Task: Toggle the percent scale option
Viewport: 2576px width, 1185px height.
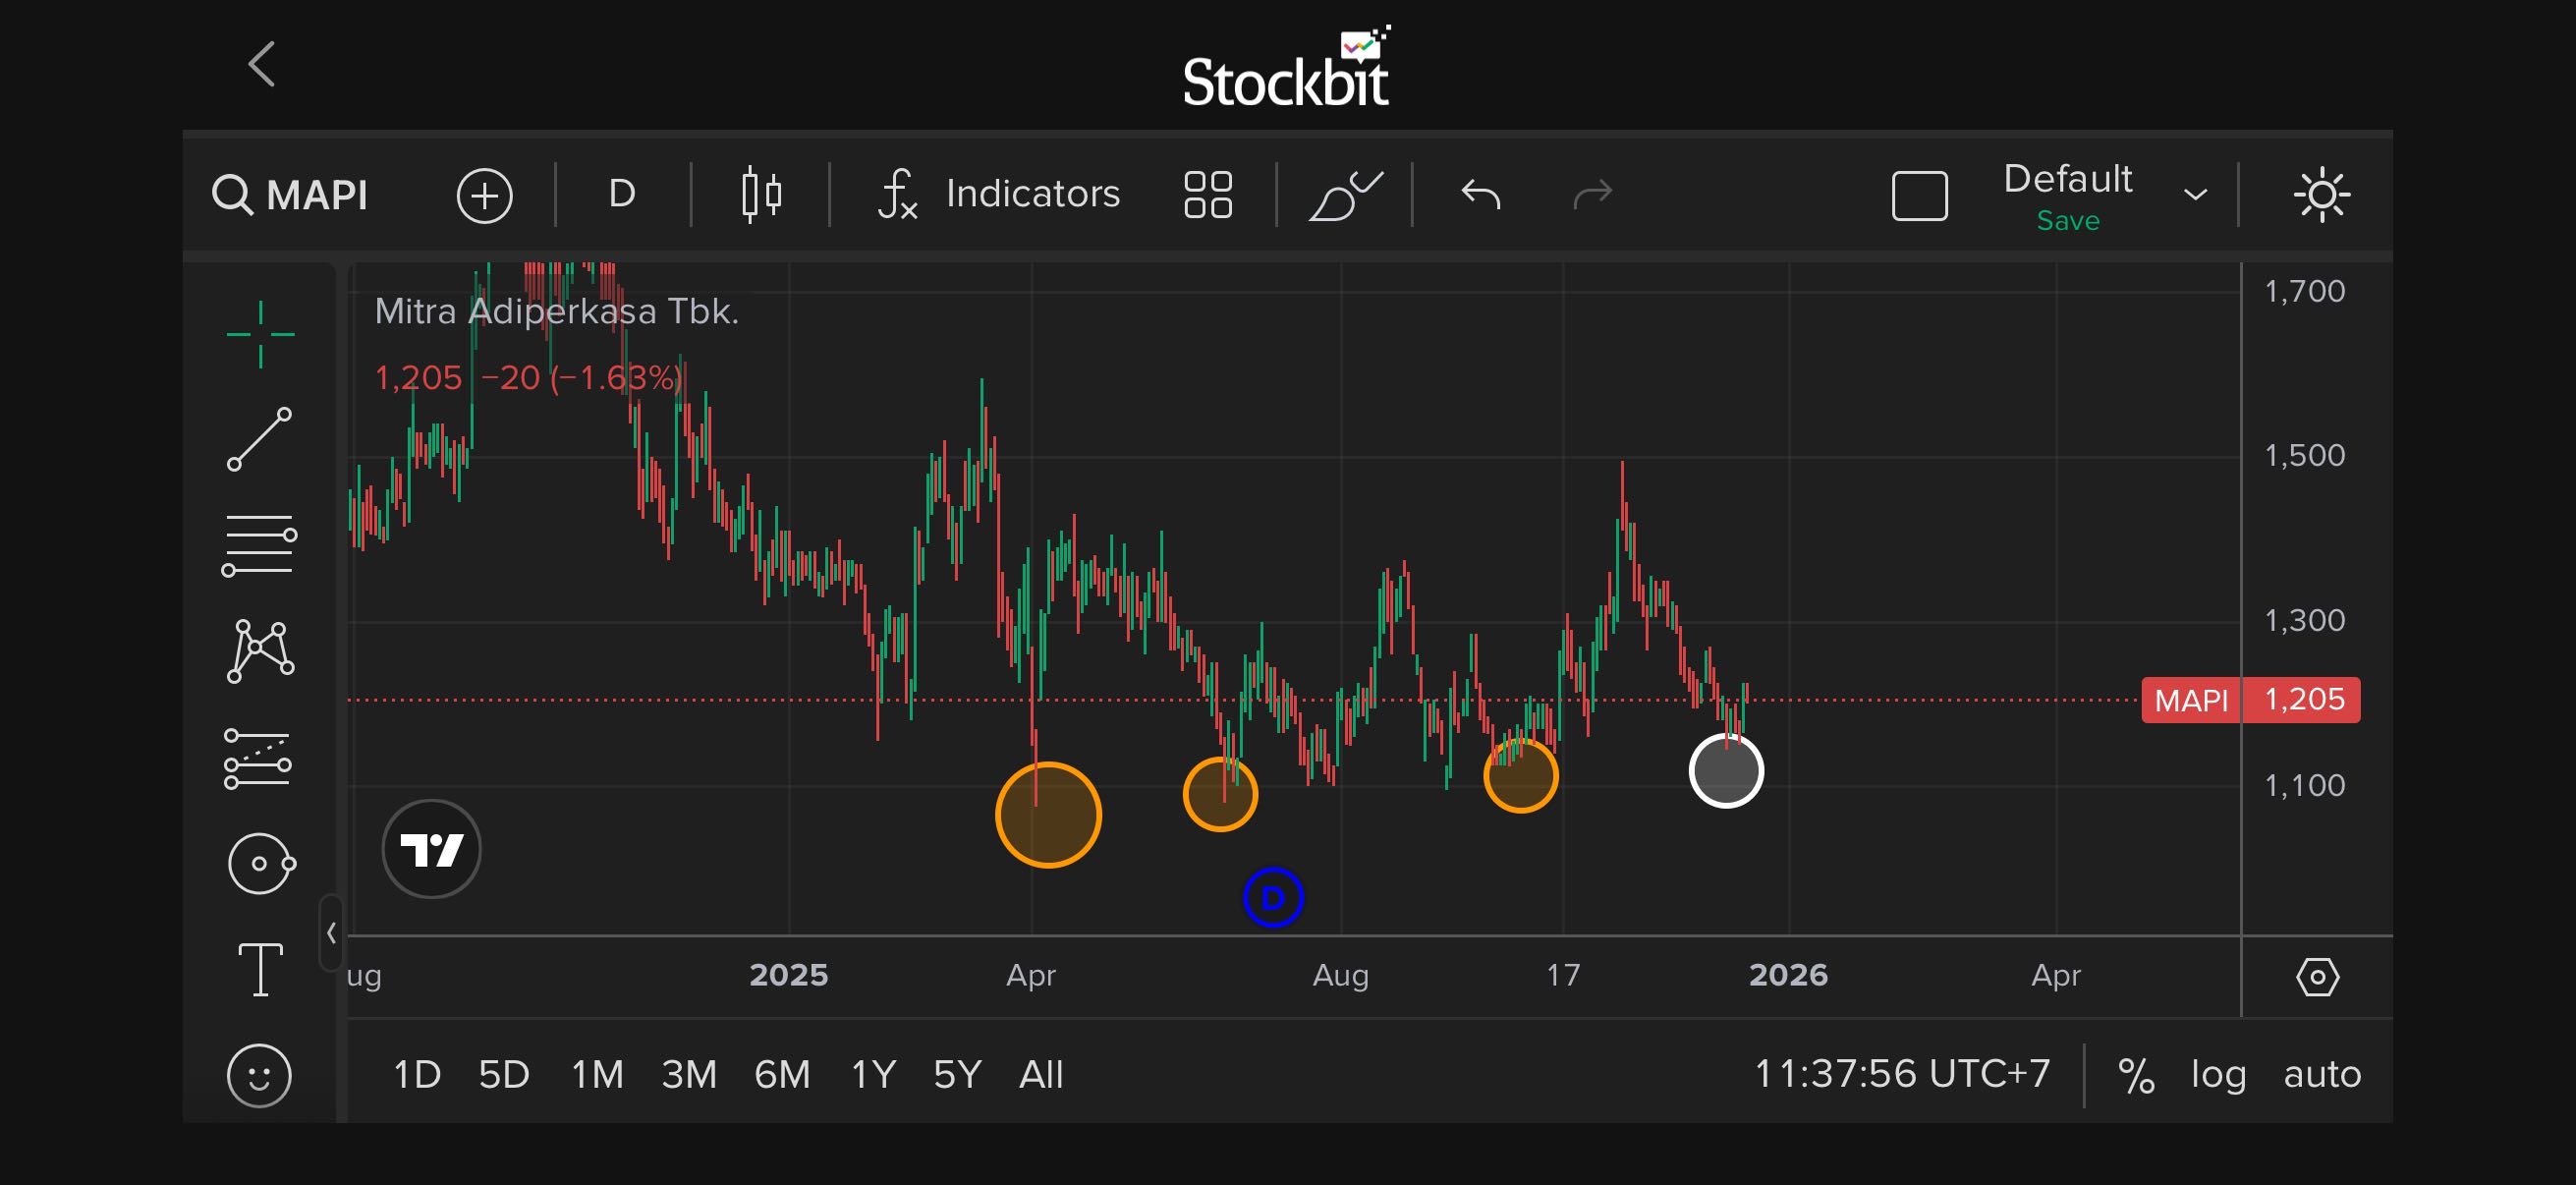Action: [x=2135, y=1075]
